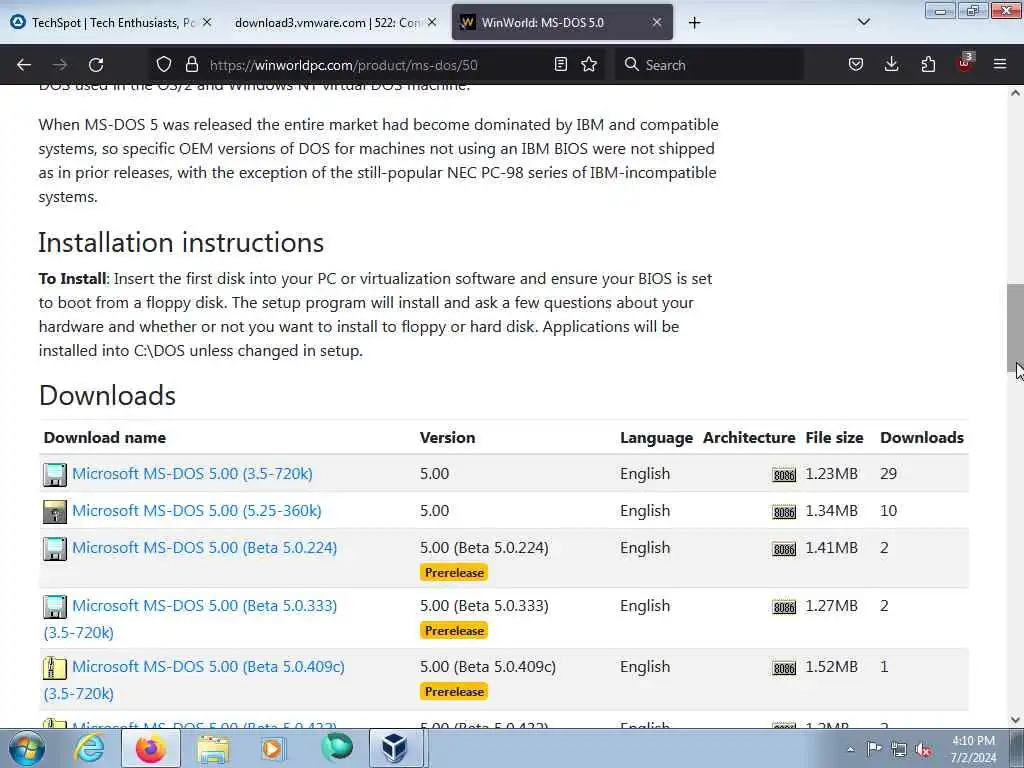The image size is (1024, 768).
Task: Close the download3.vmware.com tab
Action: coord(432,22)
